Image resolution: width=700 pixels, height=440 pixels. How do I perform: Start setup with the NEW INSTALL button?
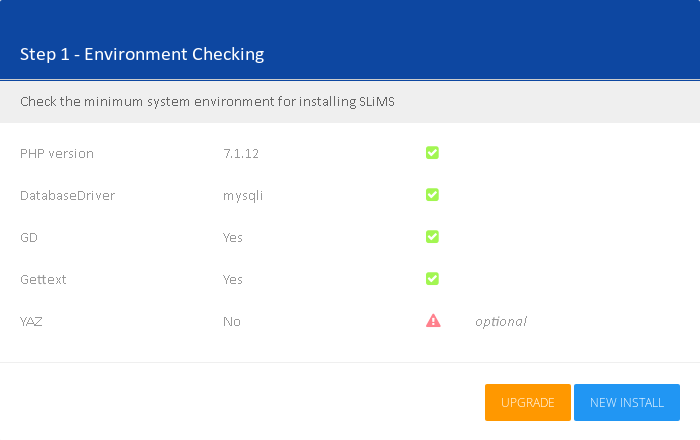coord(626,402)
